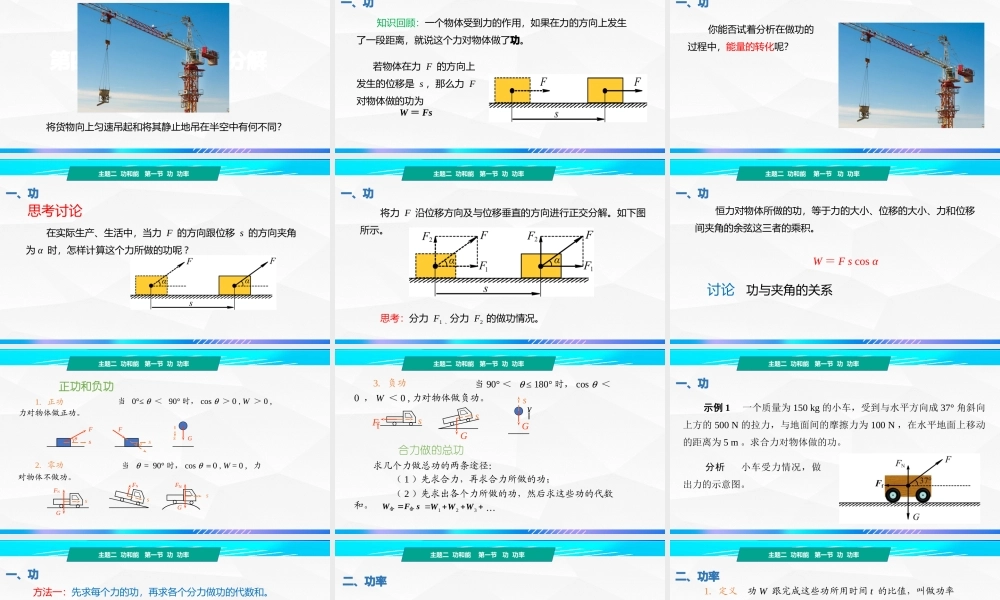This screenshot has width=1000, height=600.
Task: Click the ball-on-string sketch under 3. 负功
Action: point(521,415)
